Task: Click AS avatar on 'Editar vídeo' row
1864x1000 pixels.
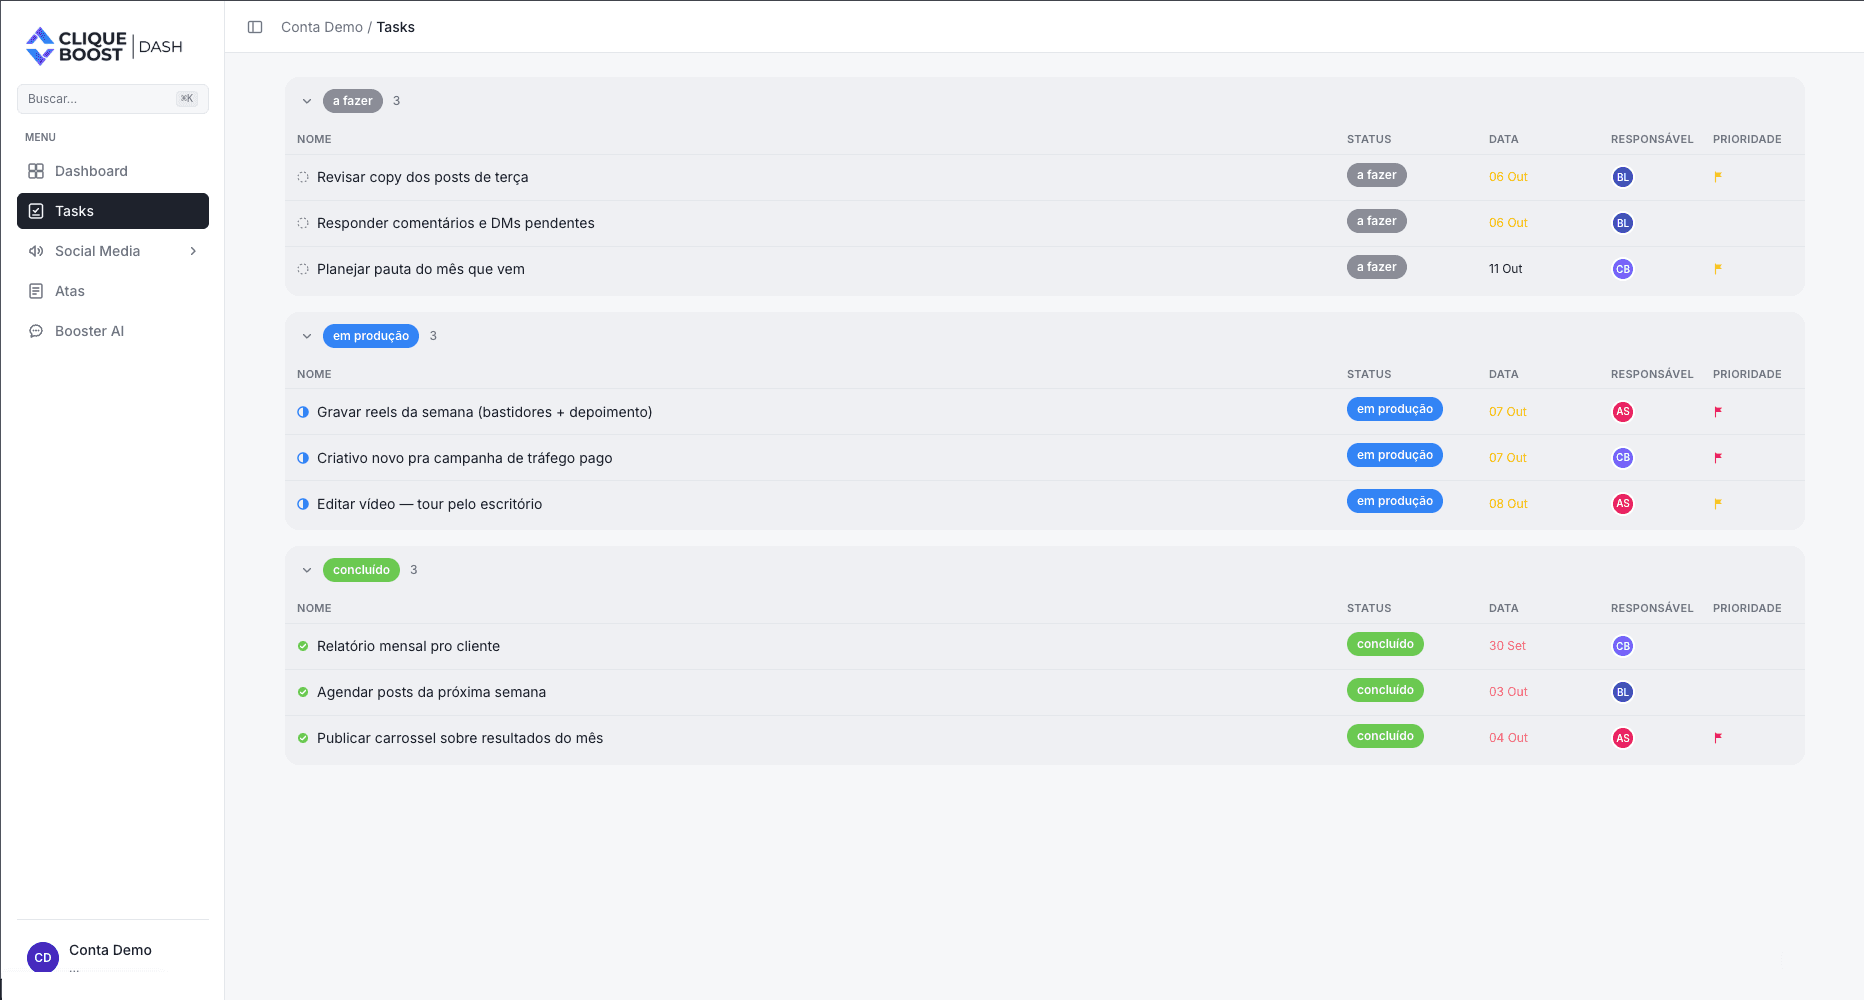Action: pos(1623,504)
